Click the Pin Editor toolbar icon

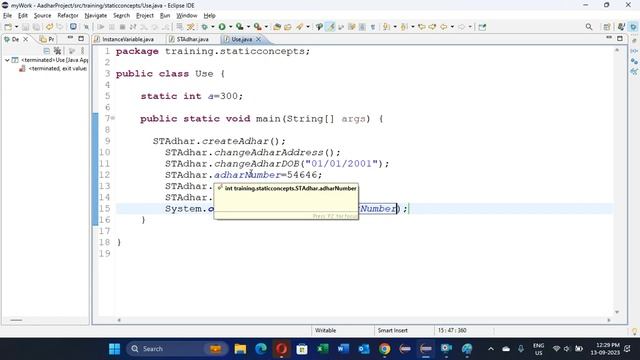coord(482,27)
